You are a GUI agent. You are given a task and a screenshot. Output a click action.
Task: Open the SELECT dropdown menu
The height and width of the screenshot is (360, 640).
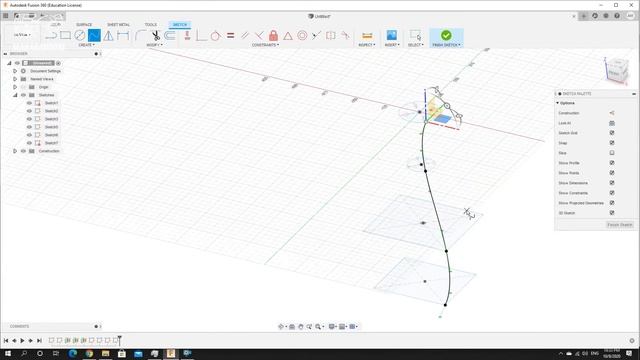416,45
